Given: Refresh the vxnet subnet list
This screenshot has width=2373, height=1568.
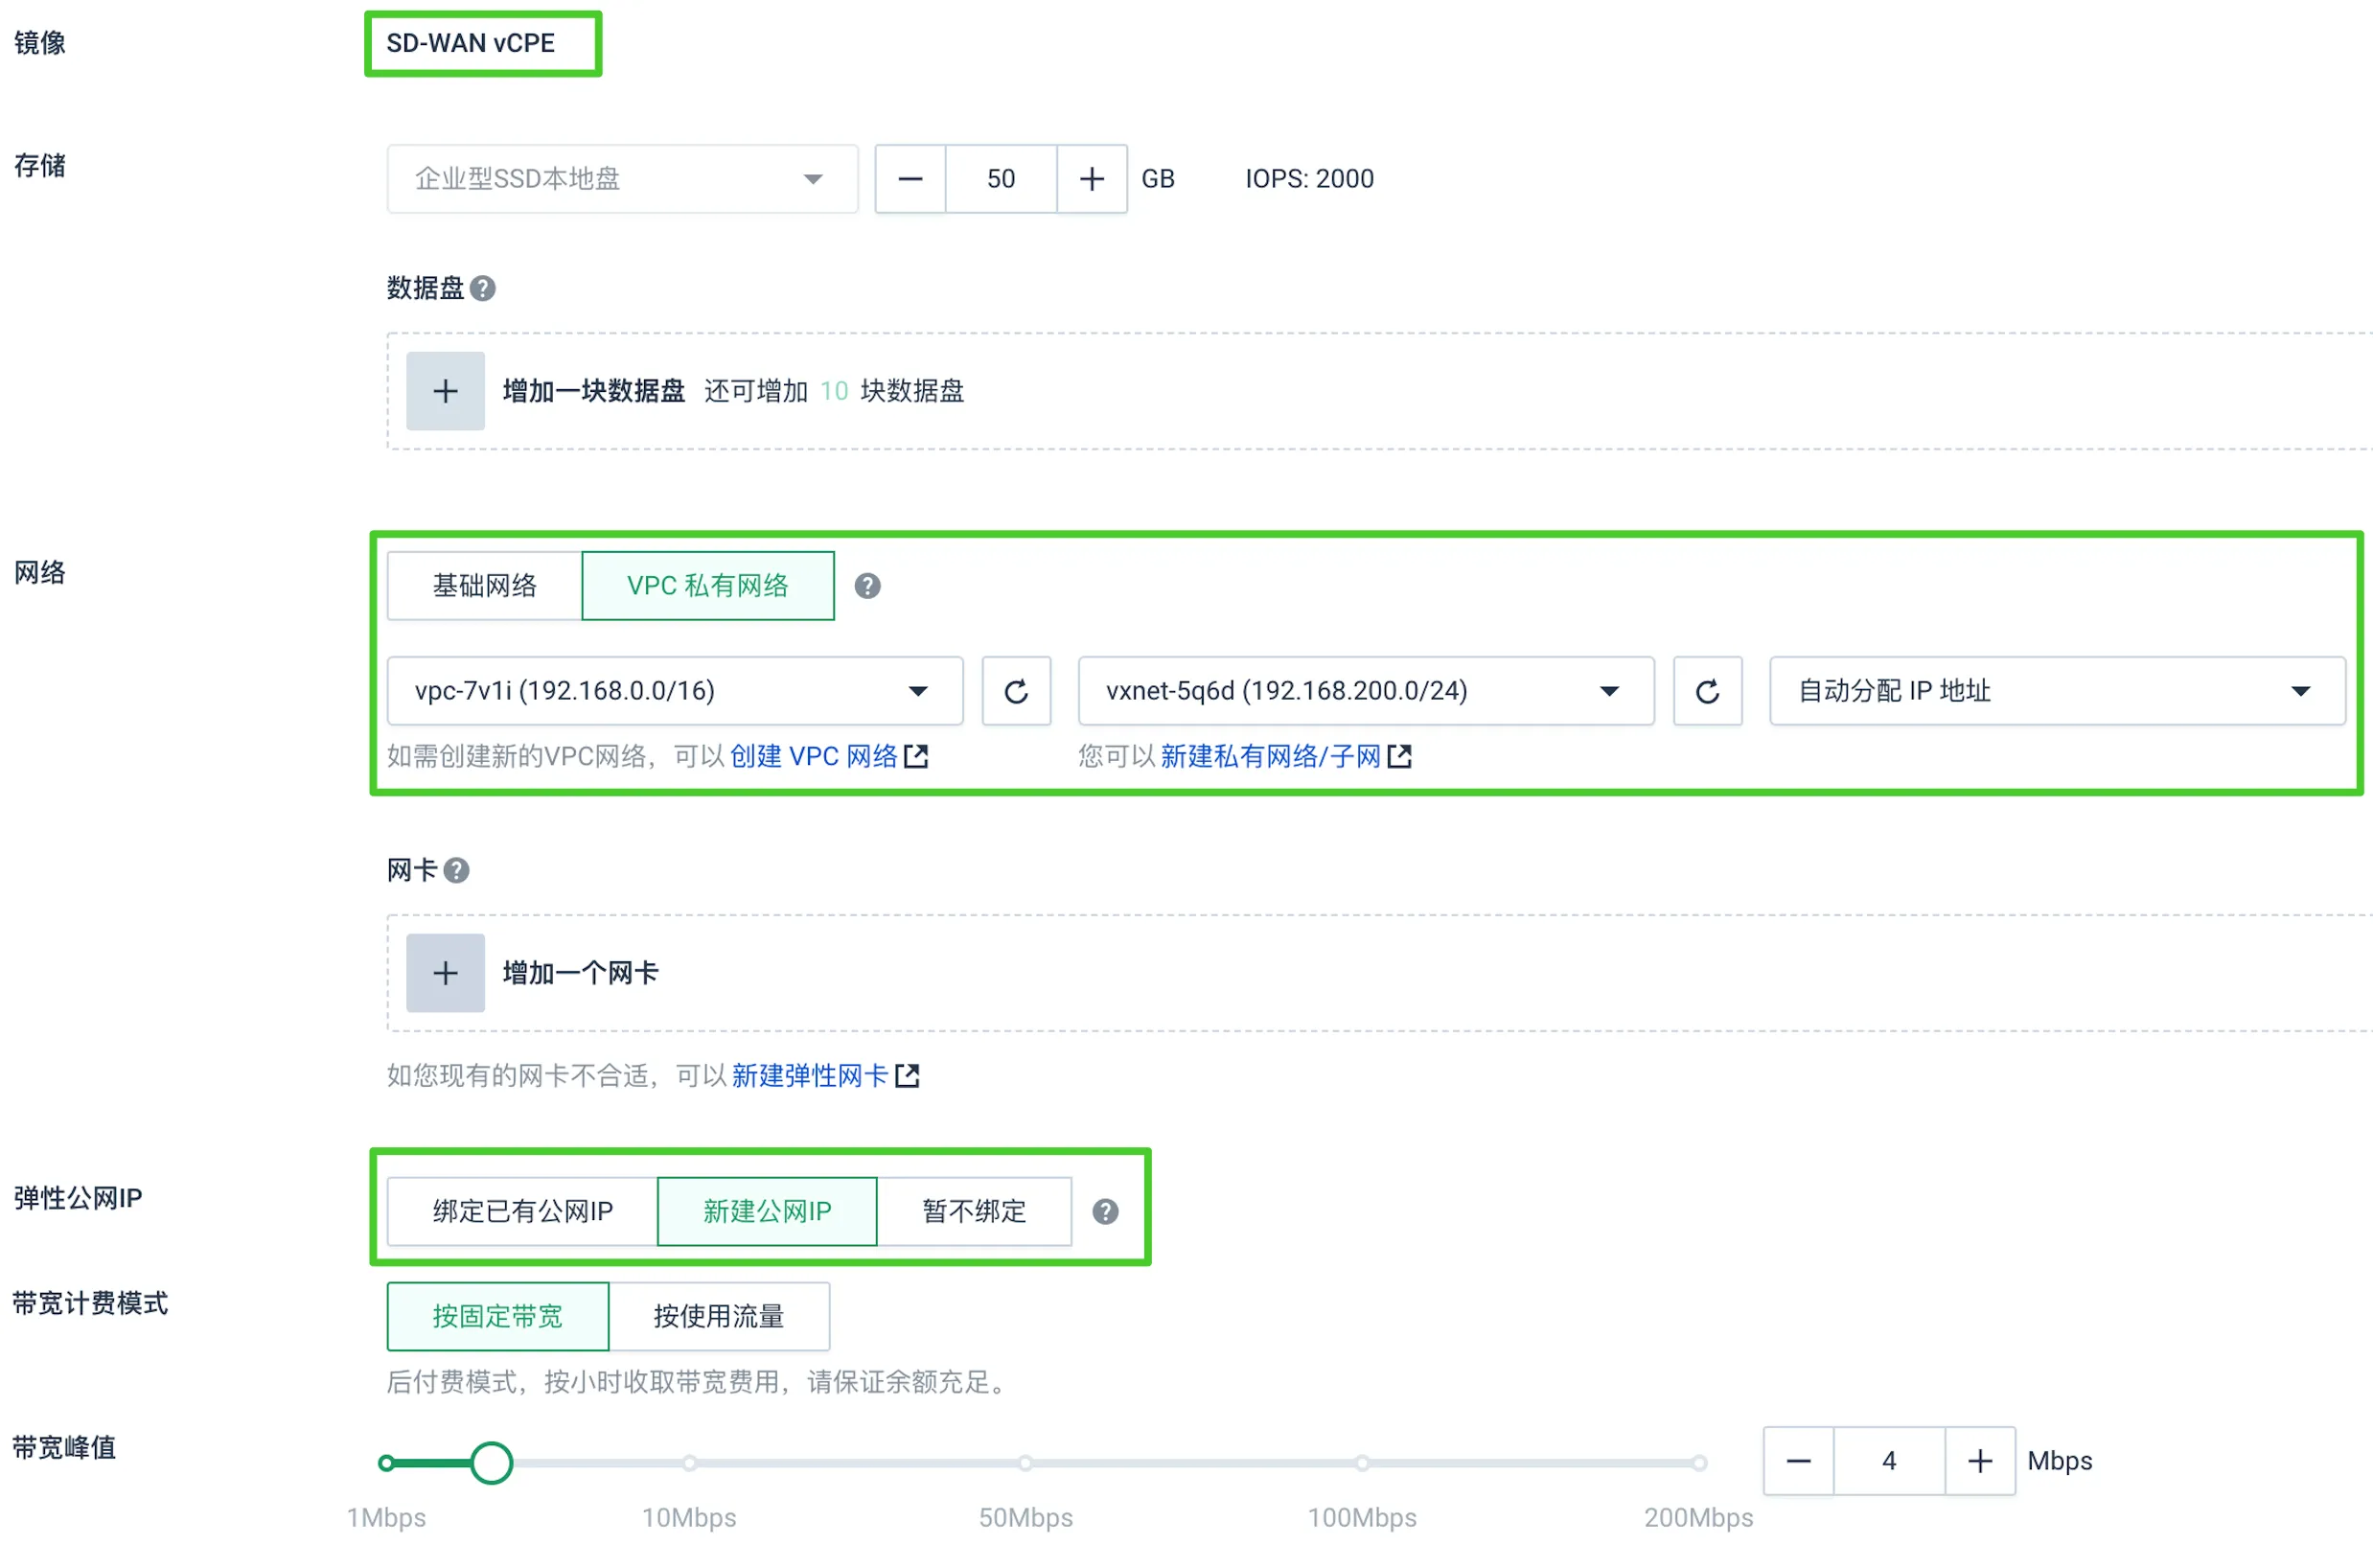Looking at the screenshot, I should point(1709,691).
